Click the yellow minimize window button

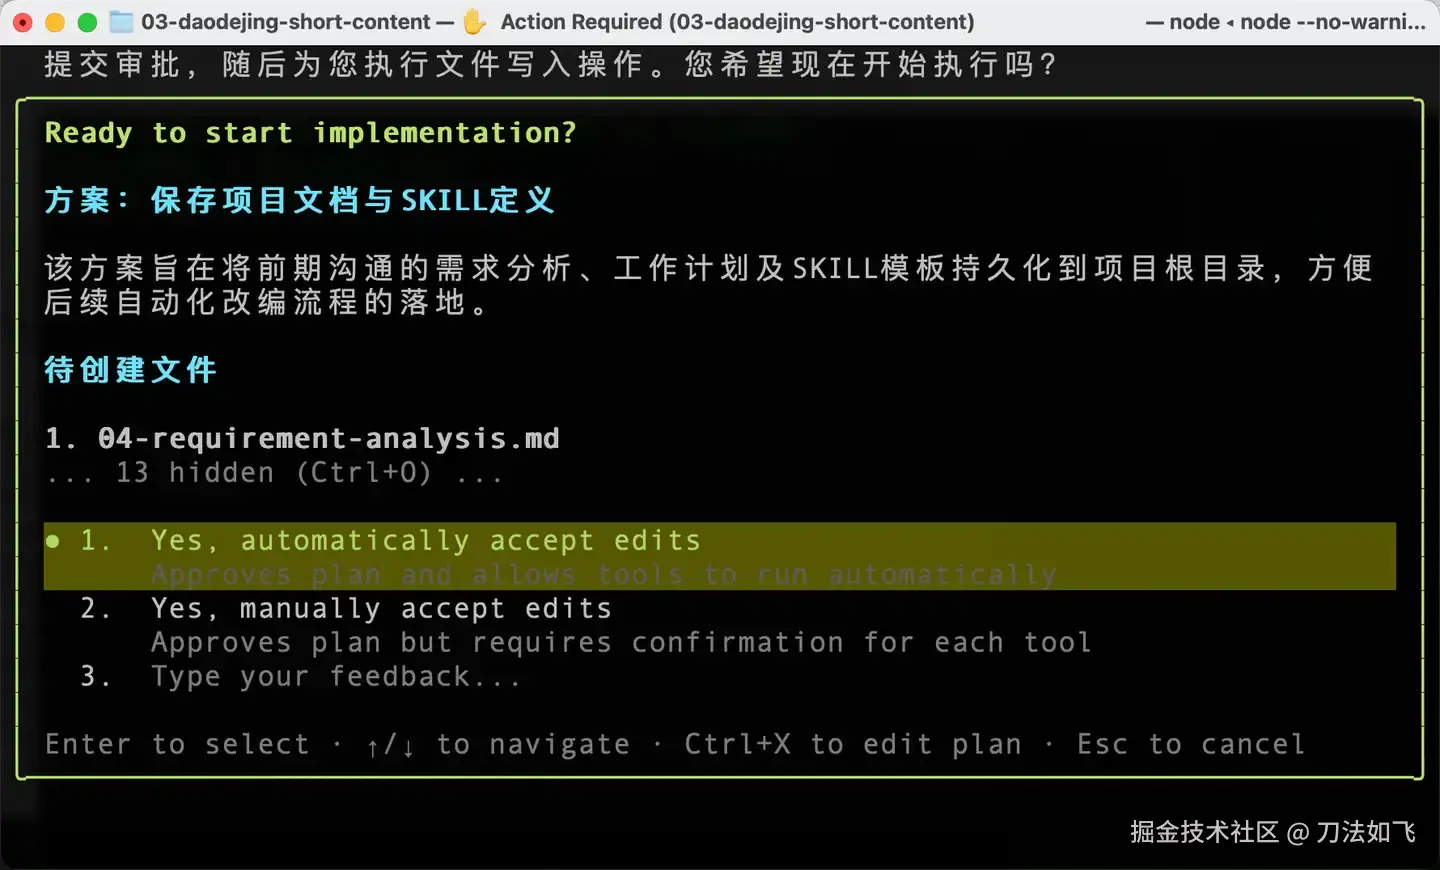(55, 21)
